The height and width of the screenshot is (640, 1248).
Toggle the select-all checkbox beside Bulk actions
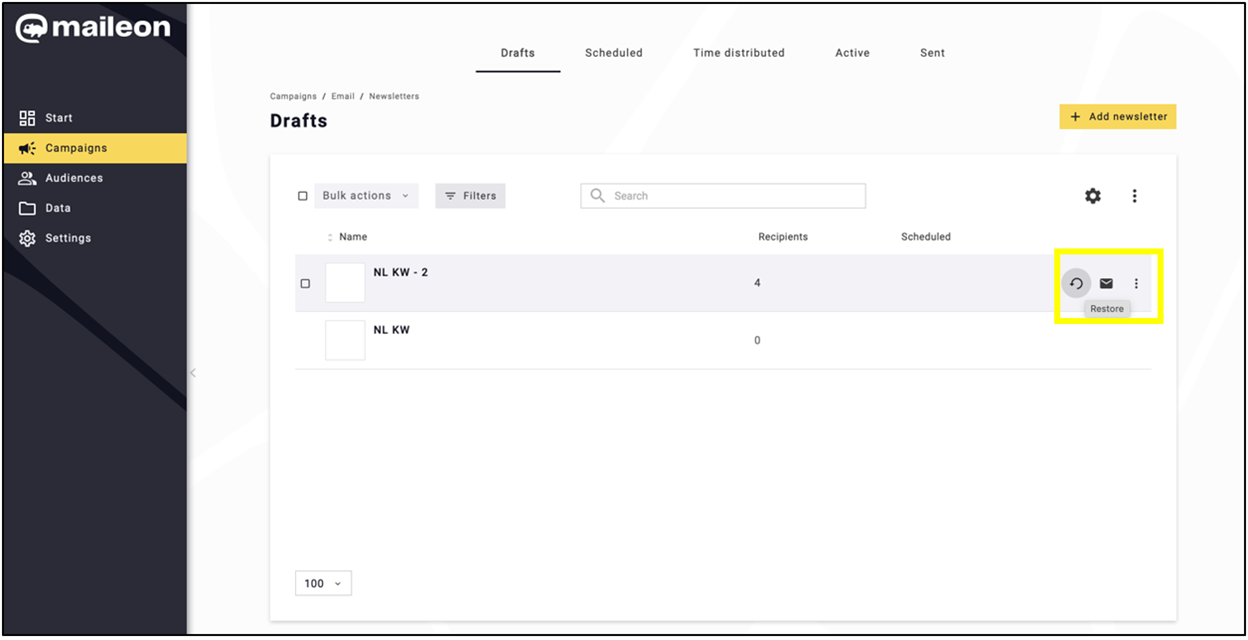[x=303, y=196]
